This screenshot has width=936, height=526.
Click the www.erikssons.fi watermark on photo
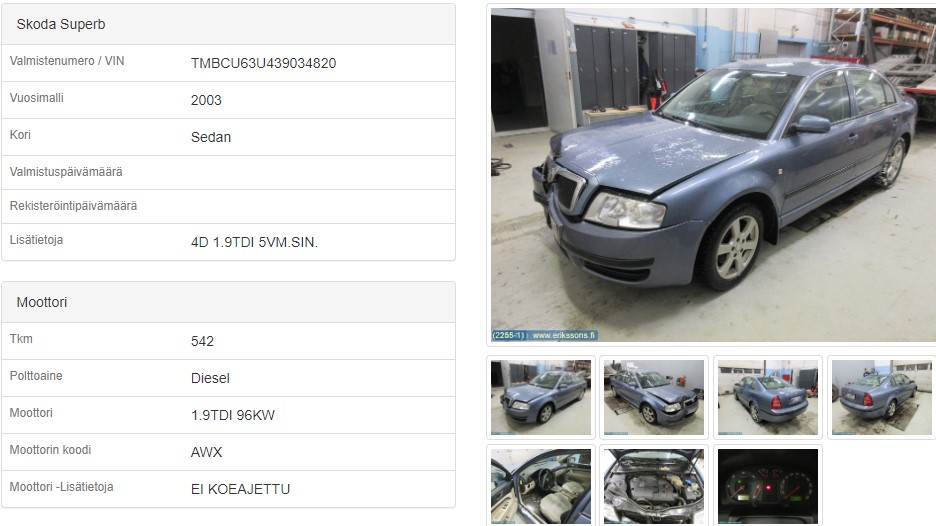[564, 336]
